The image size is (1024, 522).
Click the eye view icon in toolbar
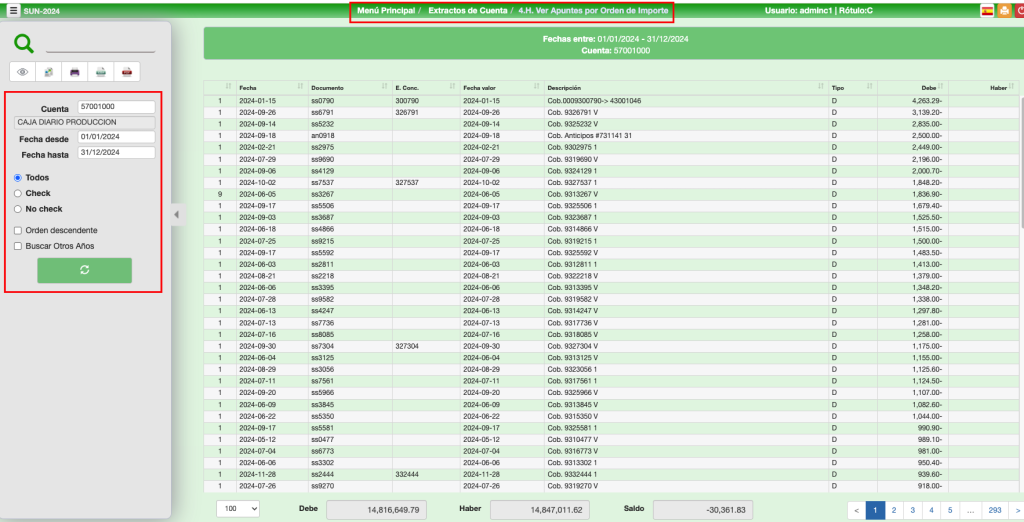[x=23, y=72]
